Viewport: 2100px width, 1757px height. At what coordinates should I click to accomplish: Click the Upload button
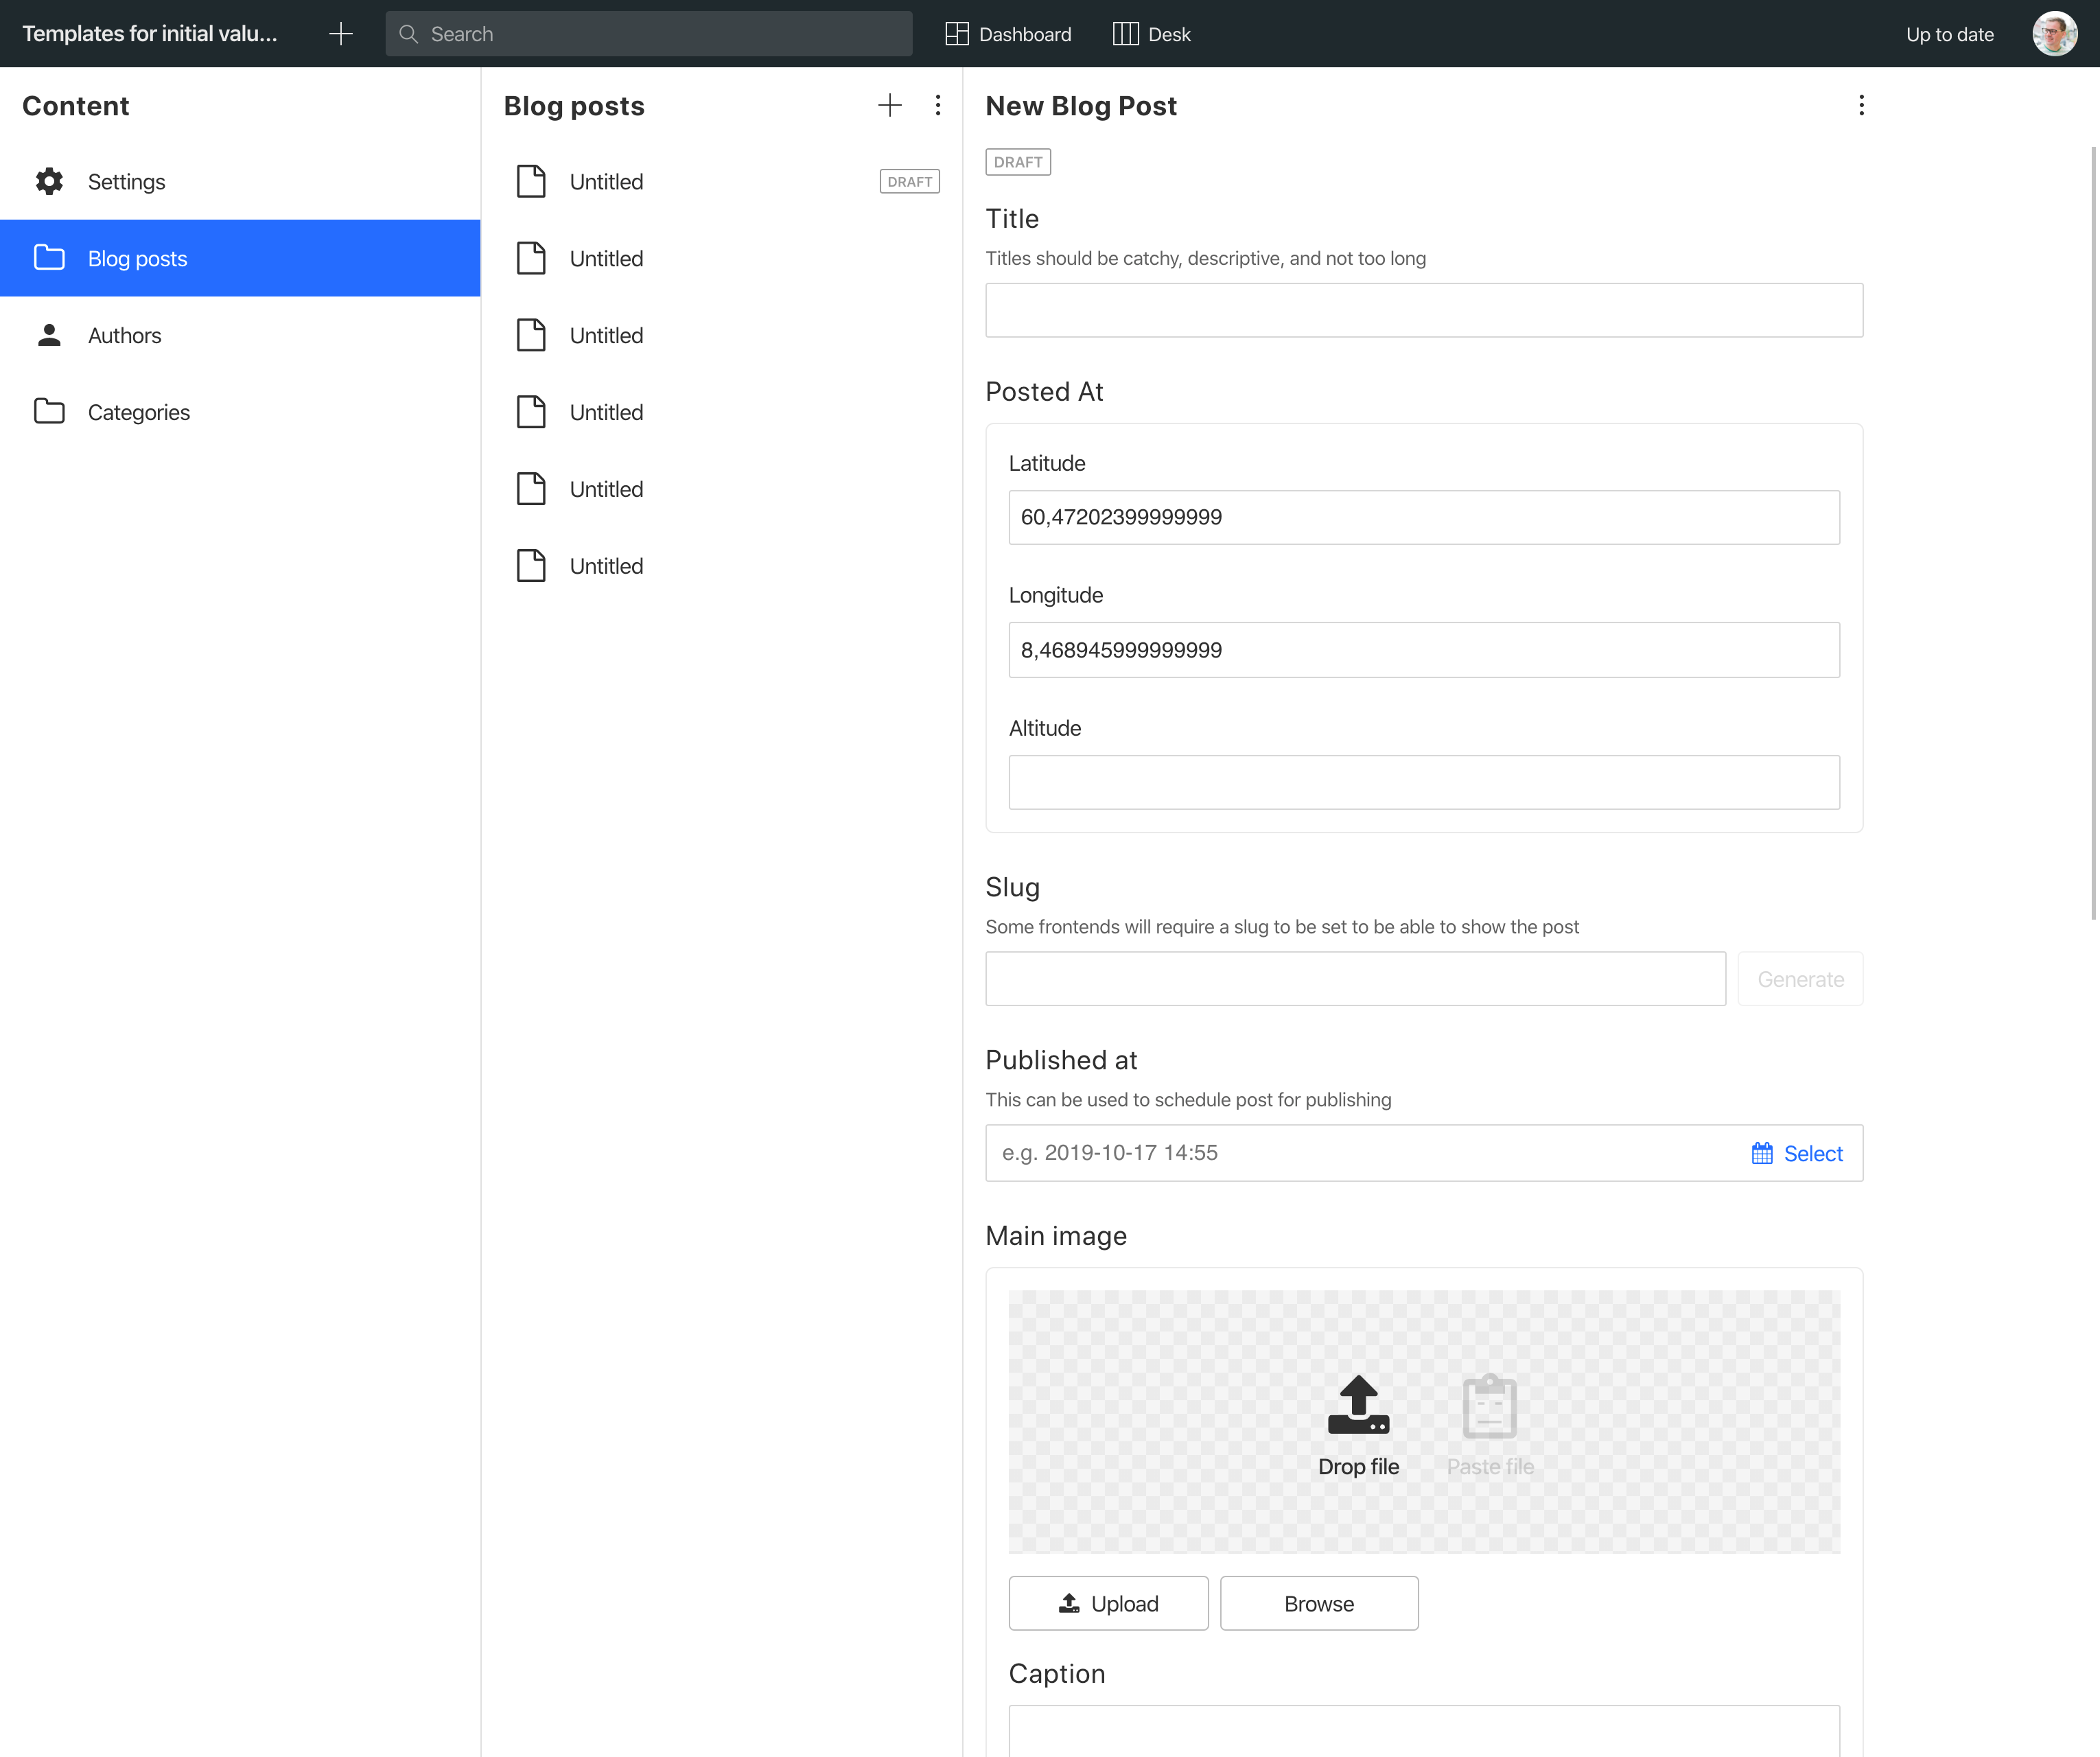(1108, 1603)
